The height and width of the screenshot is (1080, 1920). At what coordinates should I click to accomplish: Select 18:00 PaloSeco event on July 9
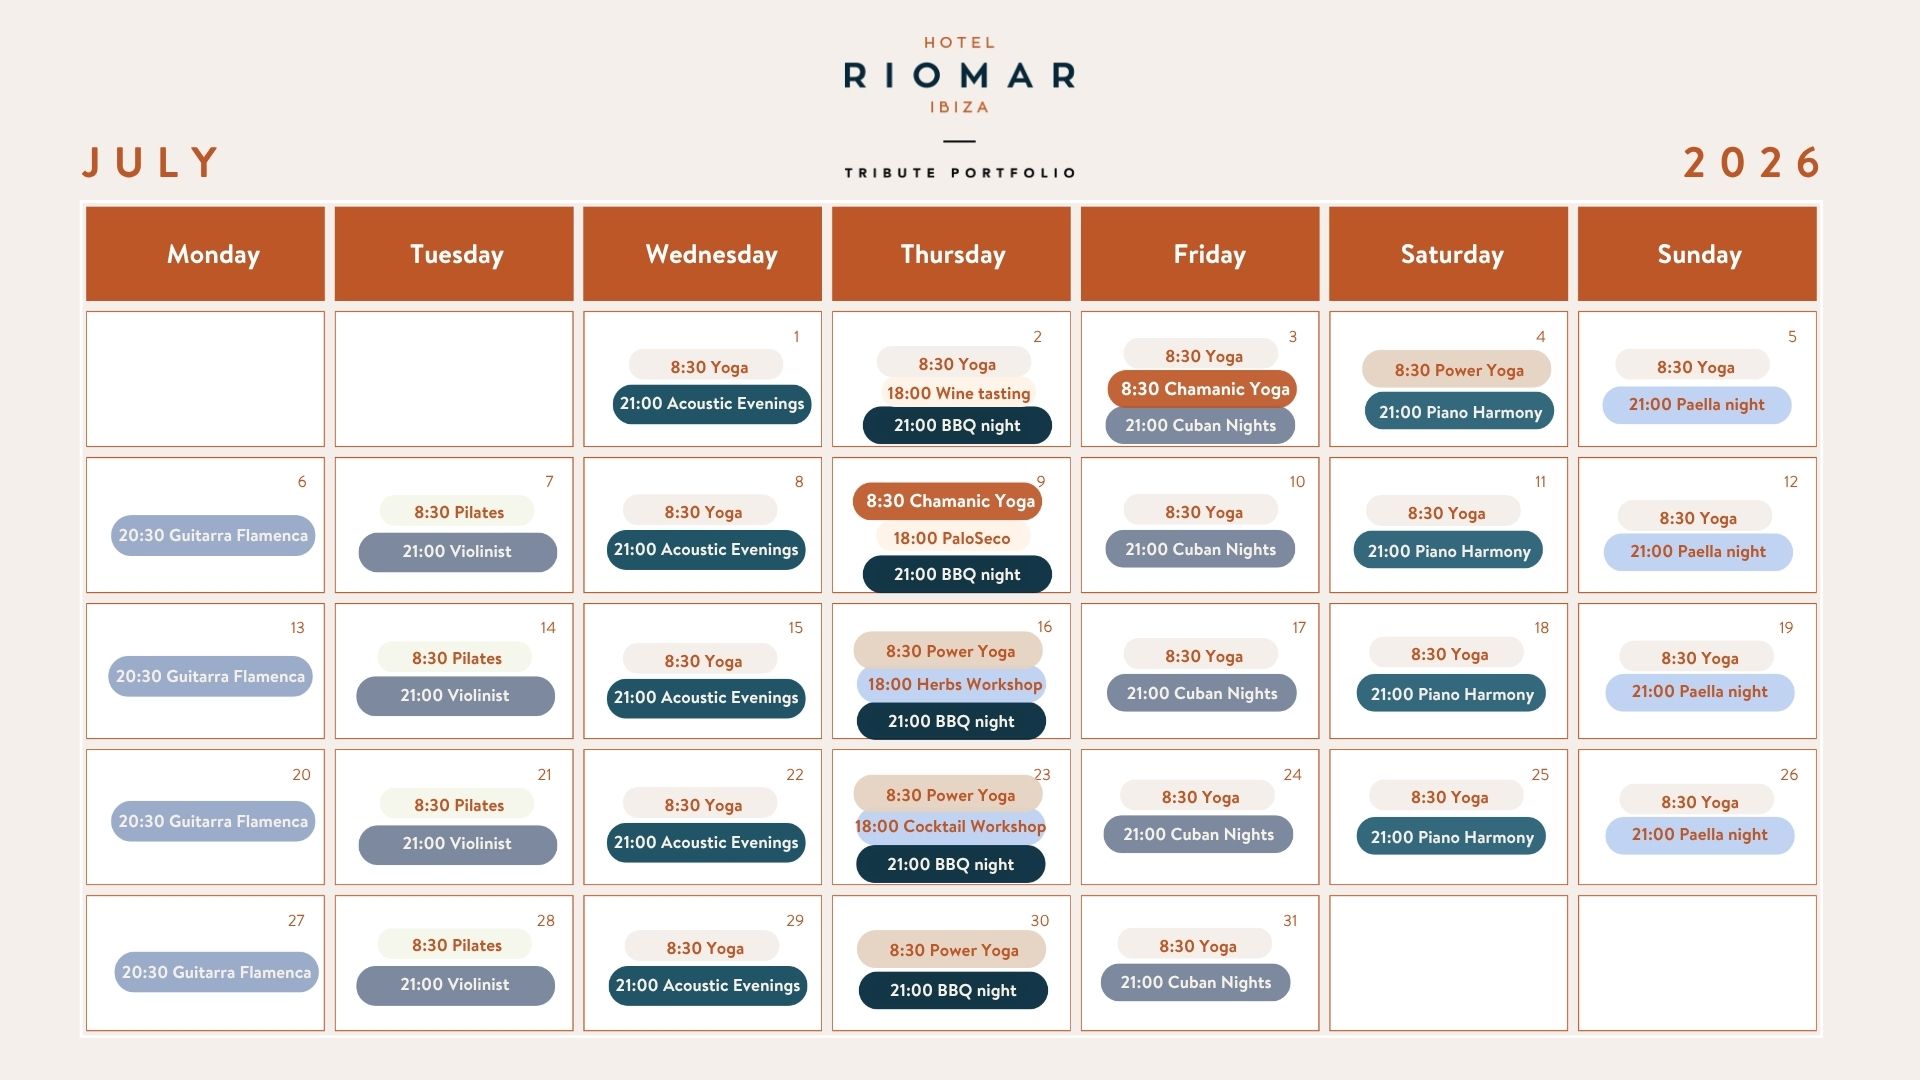coord(952,538)
